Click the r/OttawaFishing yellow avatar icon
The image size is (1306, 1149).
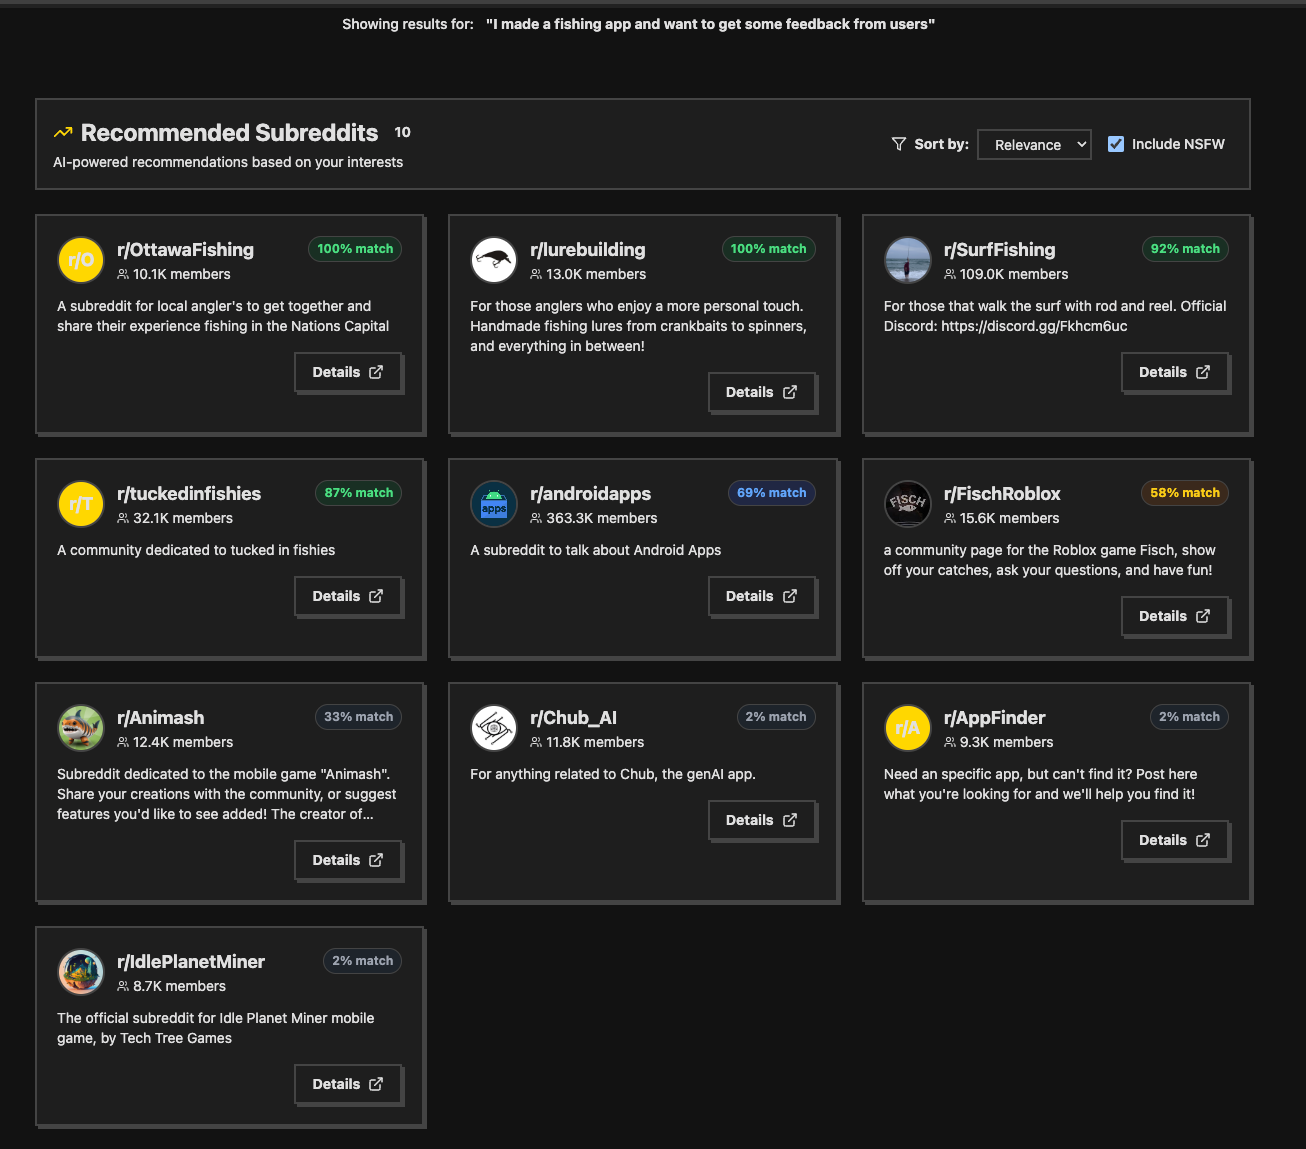81,260
